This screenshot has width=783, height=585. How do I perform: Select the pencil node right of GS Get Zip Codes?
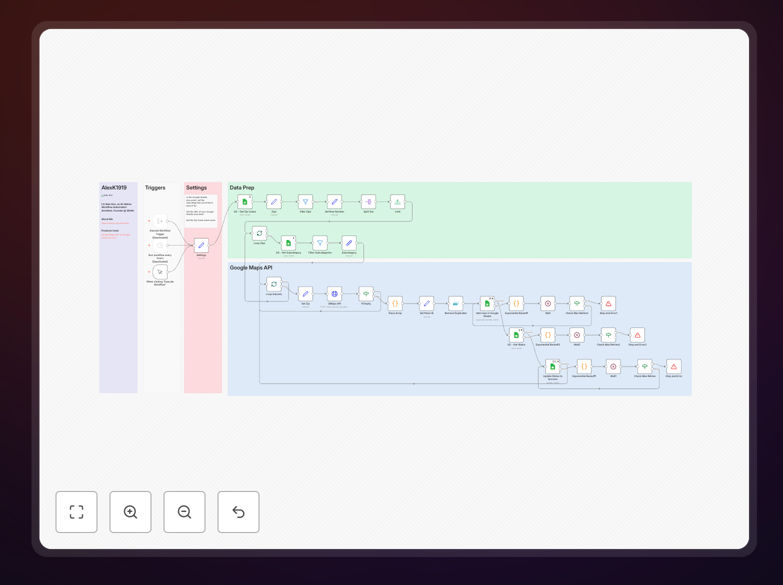[274, 202]
